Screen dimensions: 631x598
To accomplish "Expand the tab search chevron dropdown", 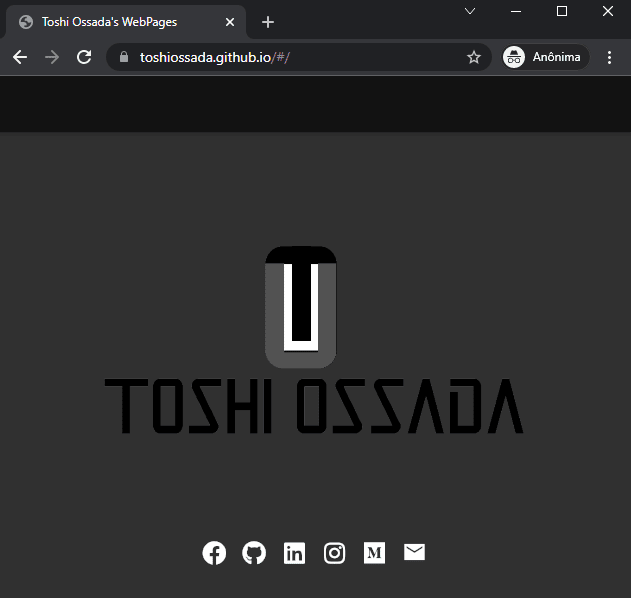I will (470, 11).
